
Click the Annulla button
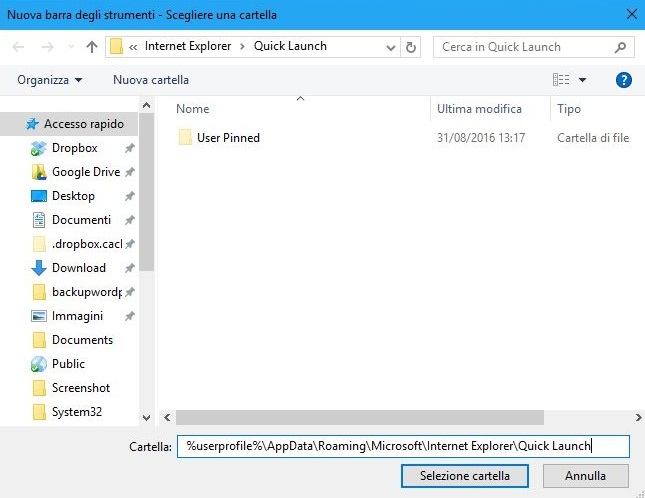pos(585,476)
